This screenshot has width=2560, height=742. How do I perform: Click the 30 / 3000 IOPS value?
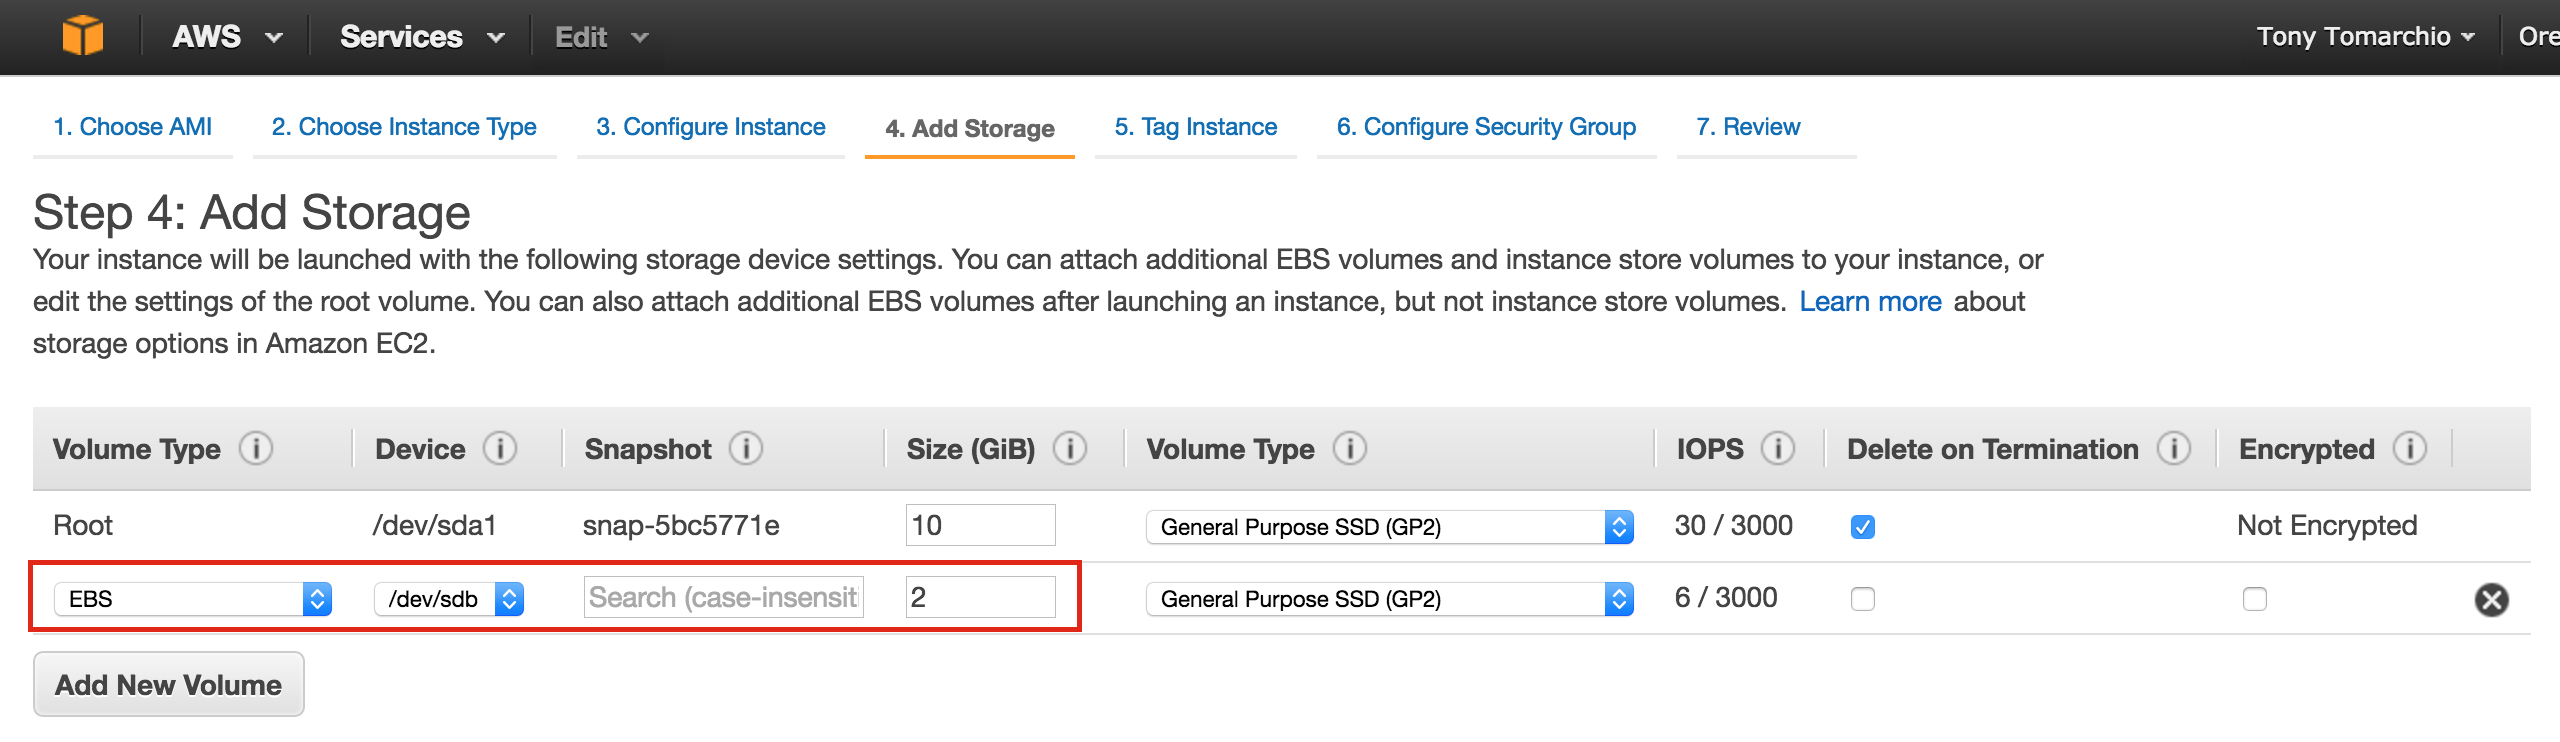point(1733,525)
